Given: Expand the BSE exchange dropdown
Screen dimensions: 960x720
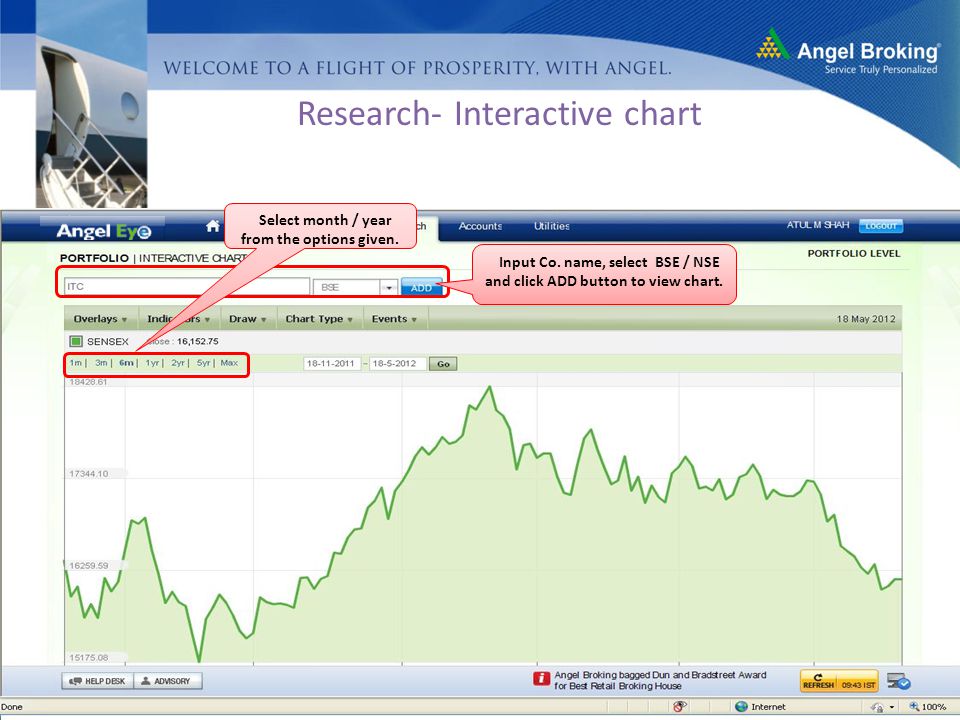Looking at the screenshot, I should pos(388,287).
